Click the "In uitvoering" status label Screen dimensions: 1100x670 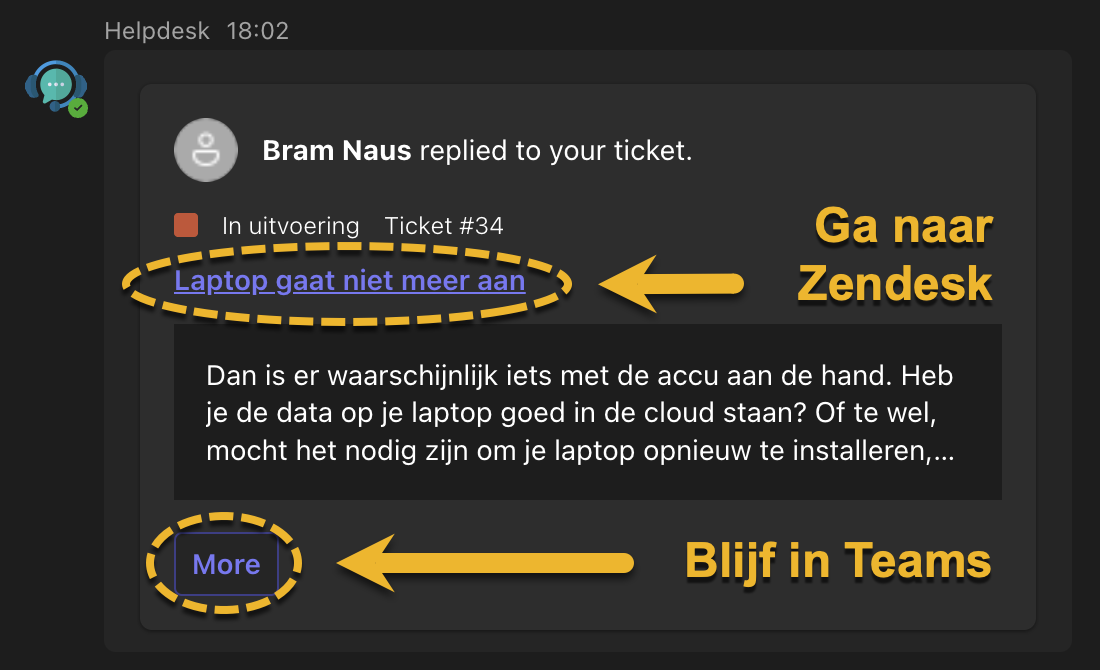pyautogui.click(x=290, y=226)
